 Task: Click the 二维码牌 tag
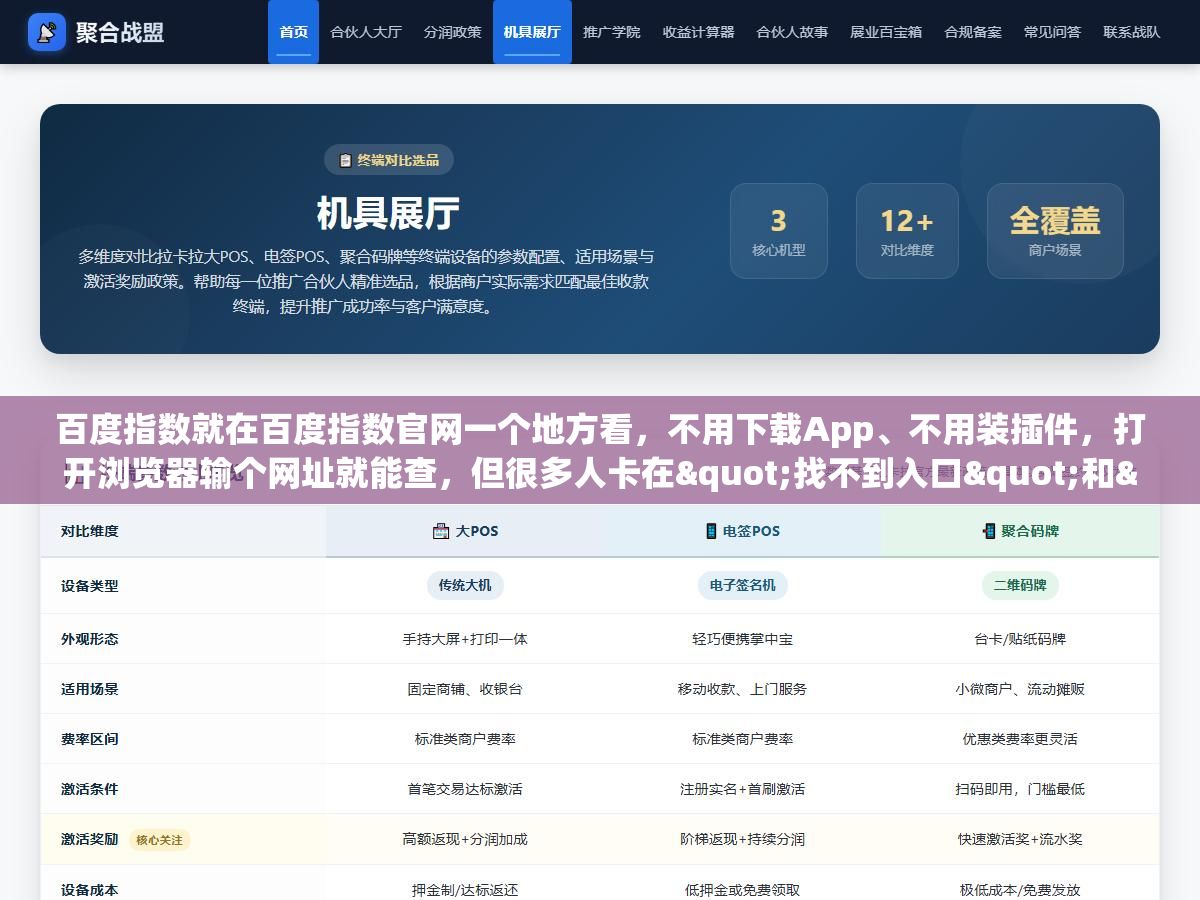[x=1020, y=585]
